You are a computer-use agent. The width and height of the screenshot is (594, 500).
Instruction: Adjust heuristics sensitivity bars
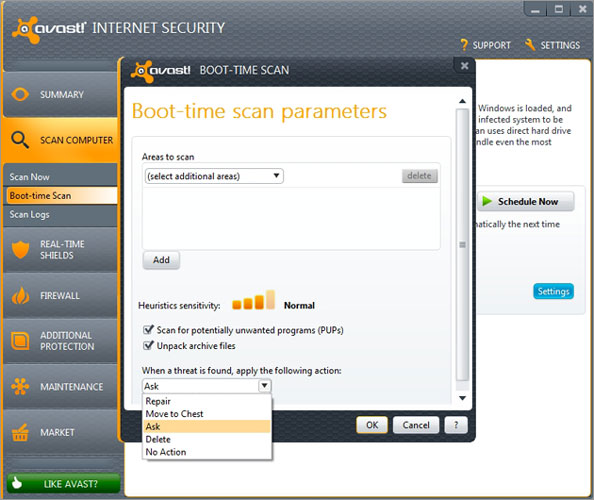coord(253,300)
